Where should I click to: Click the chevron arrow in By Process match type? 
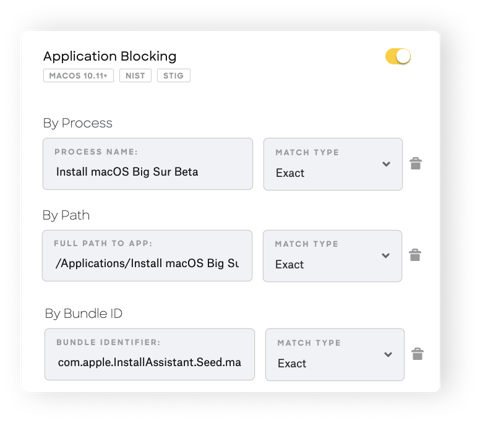pos(386,164)
